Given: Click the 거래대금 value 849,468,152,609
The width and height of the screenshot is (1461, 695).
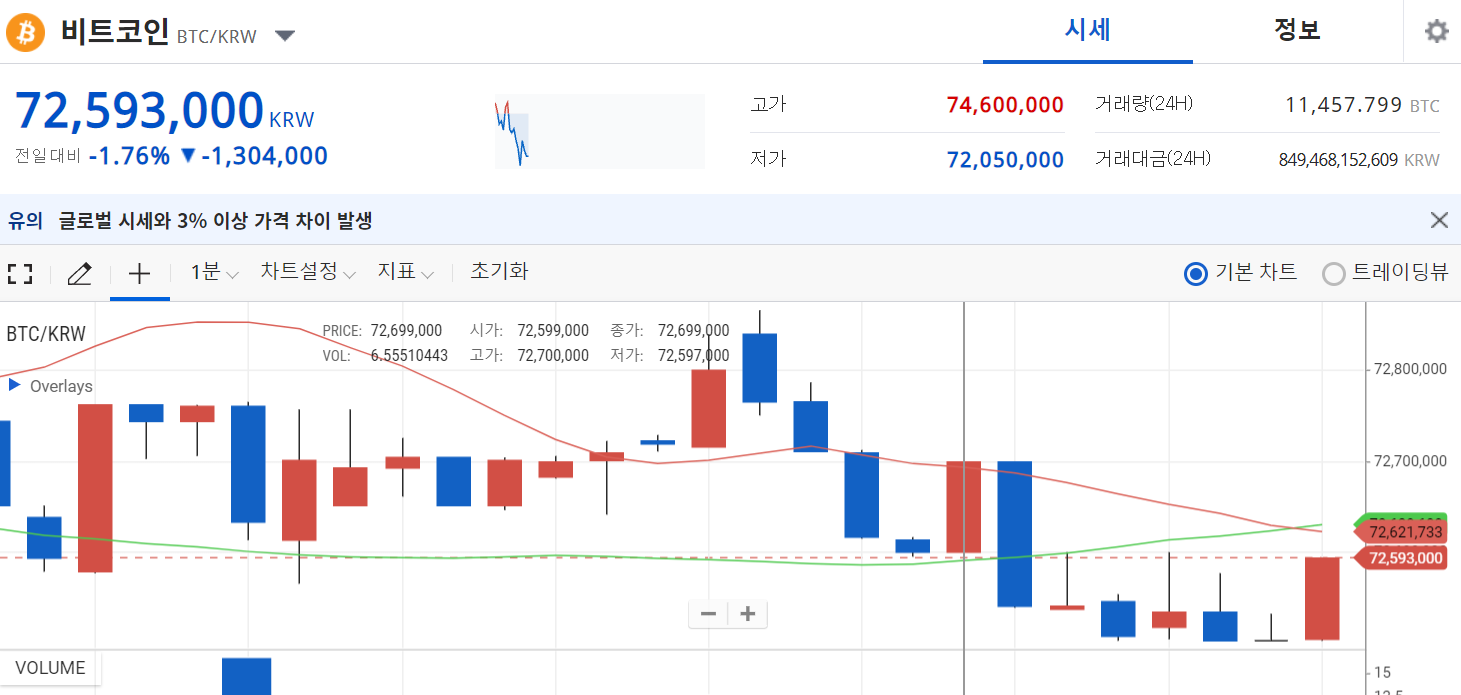Looking at the screenshot, I should tap(1338, 159).
